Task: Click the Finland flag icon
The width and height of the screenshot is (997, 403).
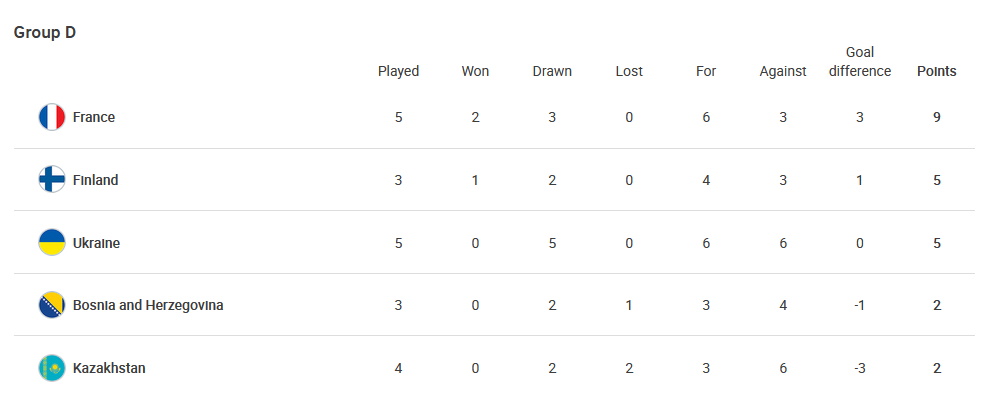Action: pyautogui.click(x=52, y=179)
